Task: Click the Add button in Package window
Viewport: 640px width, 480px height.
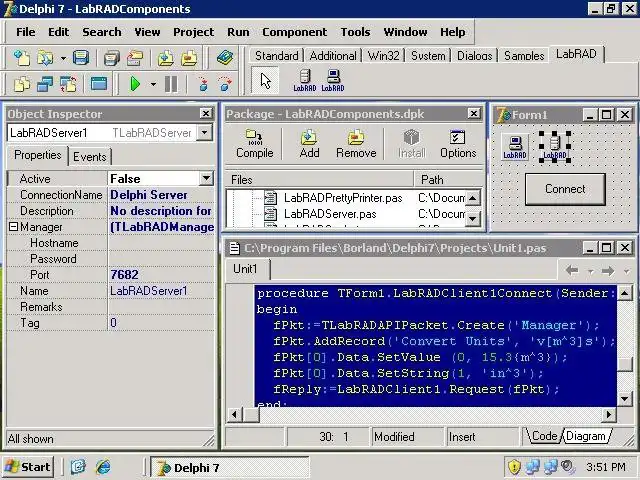Action: 309,144
